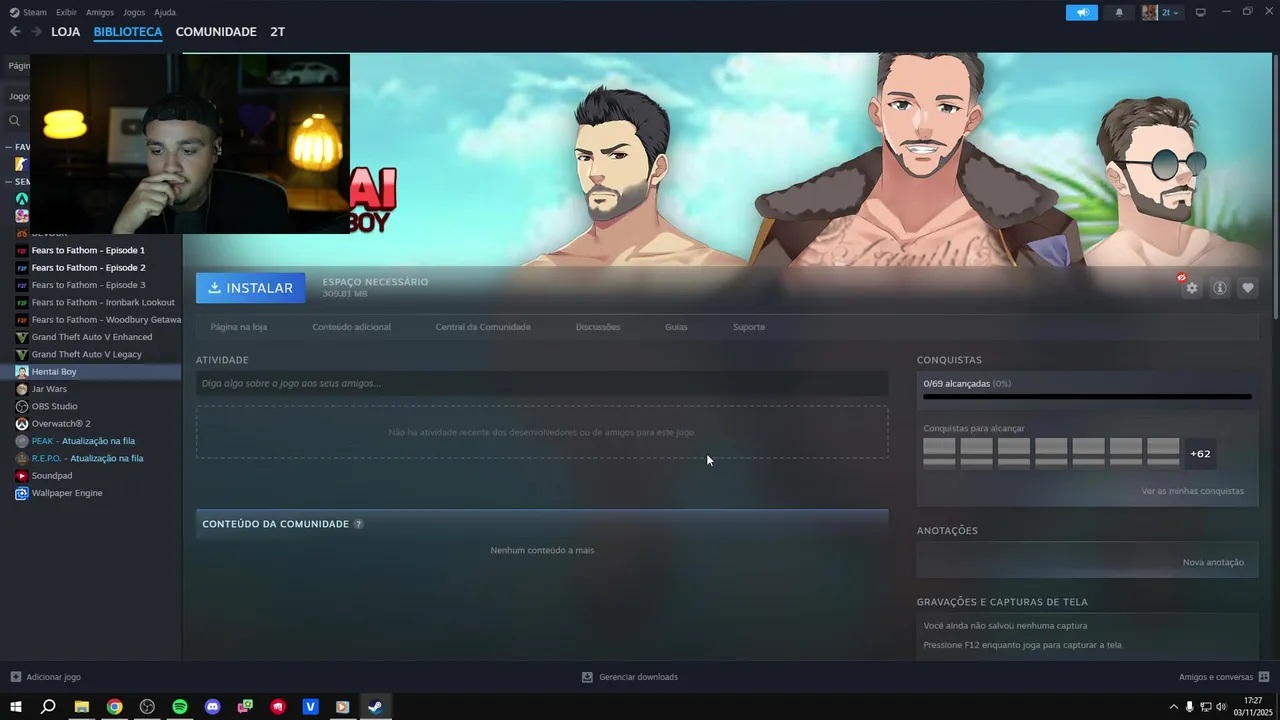This screenshot has height=720, width=1280.
Task: Click the INSTALAR button
Action: coord(251,288)
